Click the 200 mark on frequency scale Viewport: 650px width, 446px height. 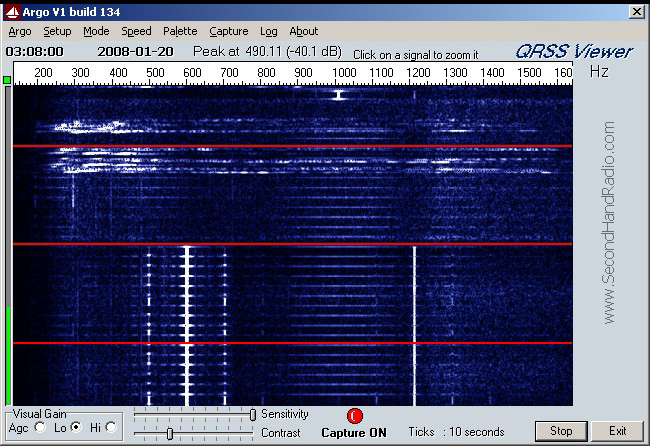pyautogui.click(x=43, y=73)
